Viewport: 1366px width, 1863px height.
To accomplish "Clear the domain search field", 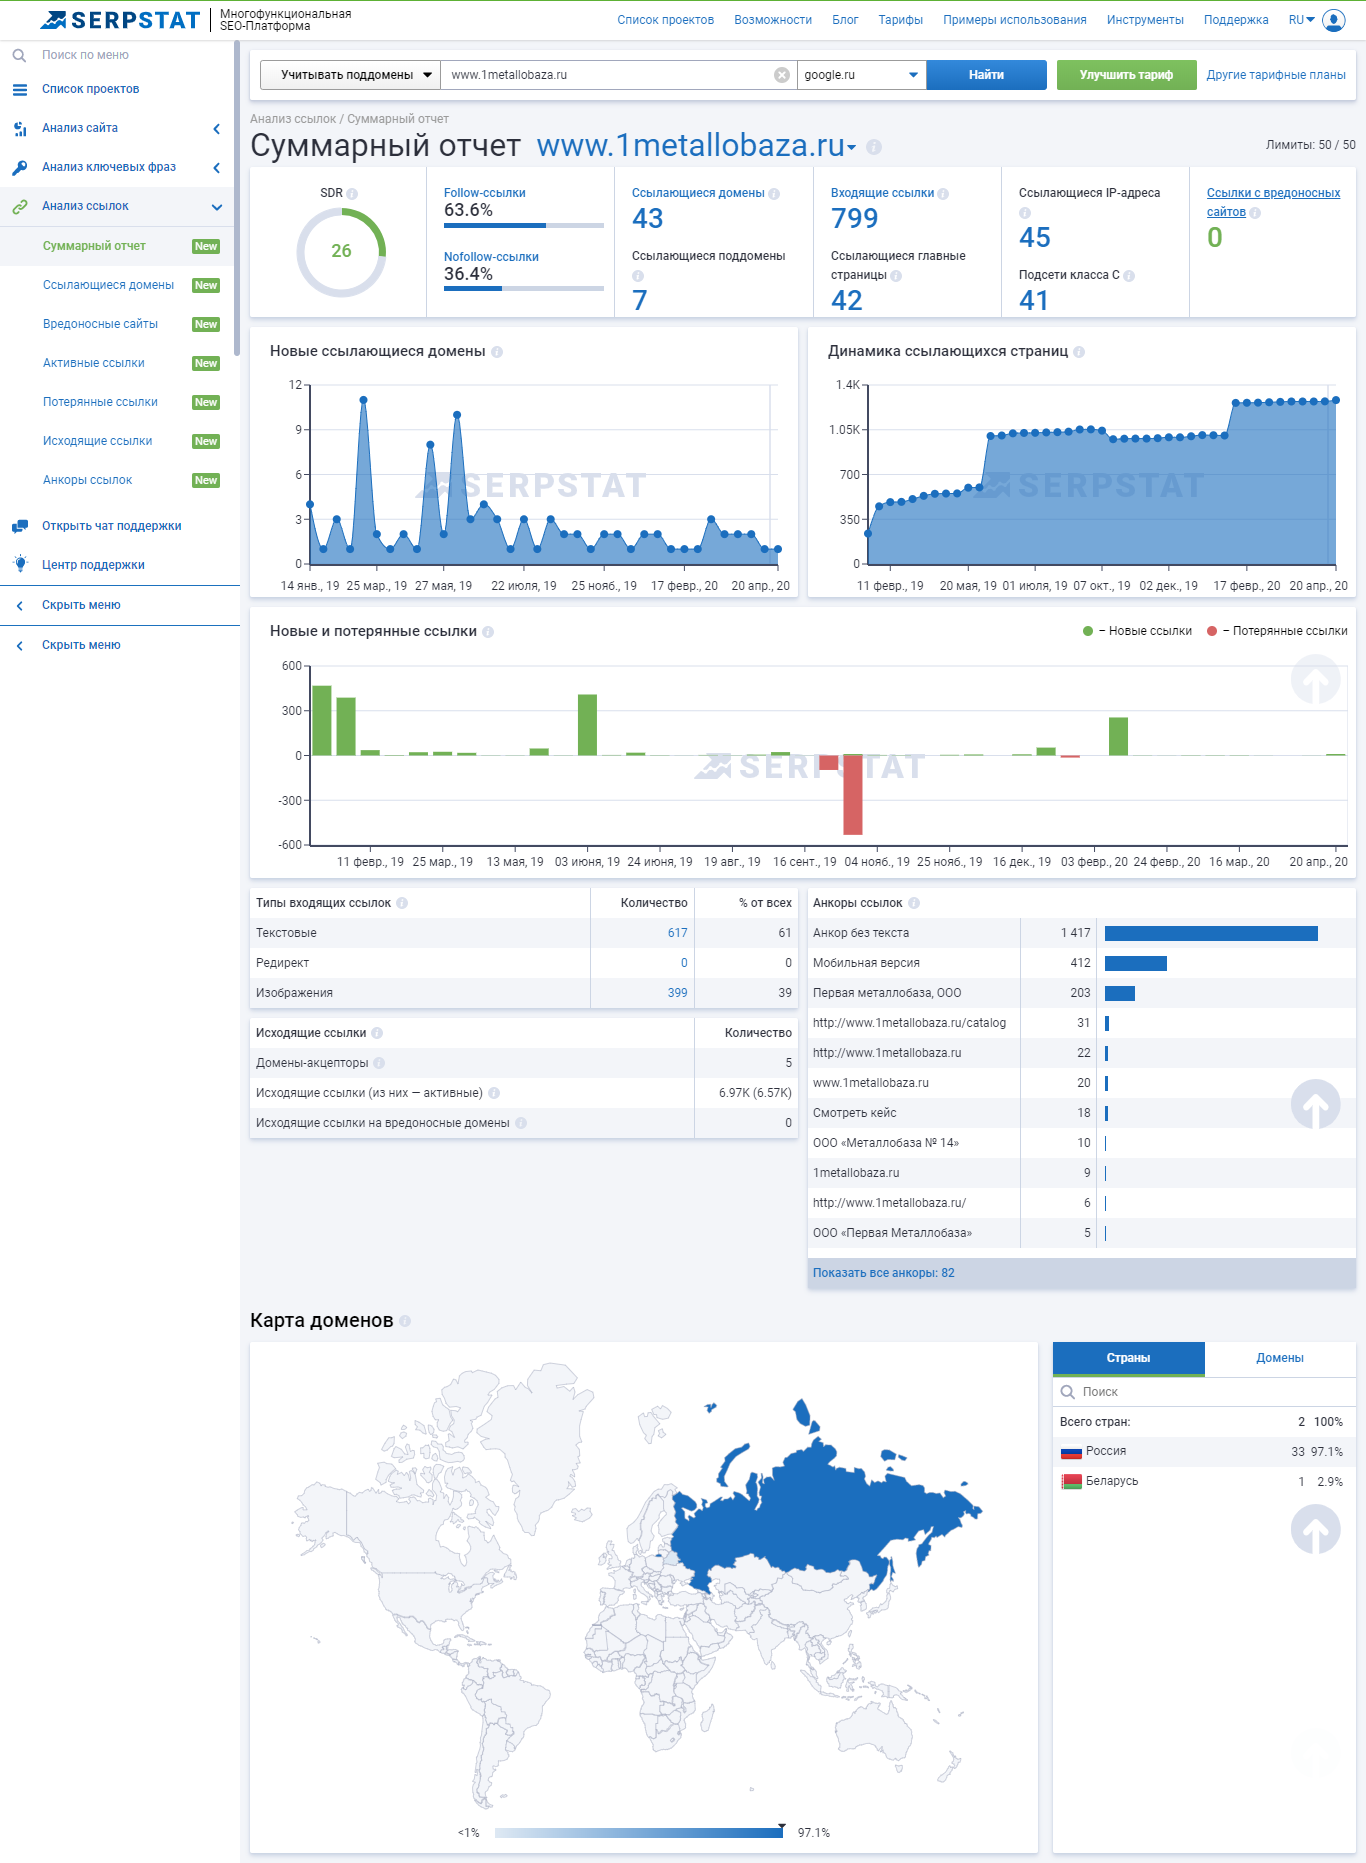I will 782,75.
